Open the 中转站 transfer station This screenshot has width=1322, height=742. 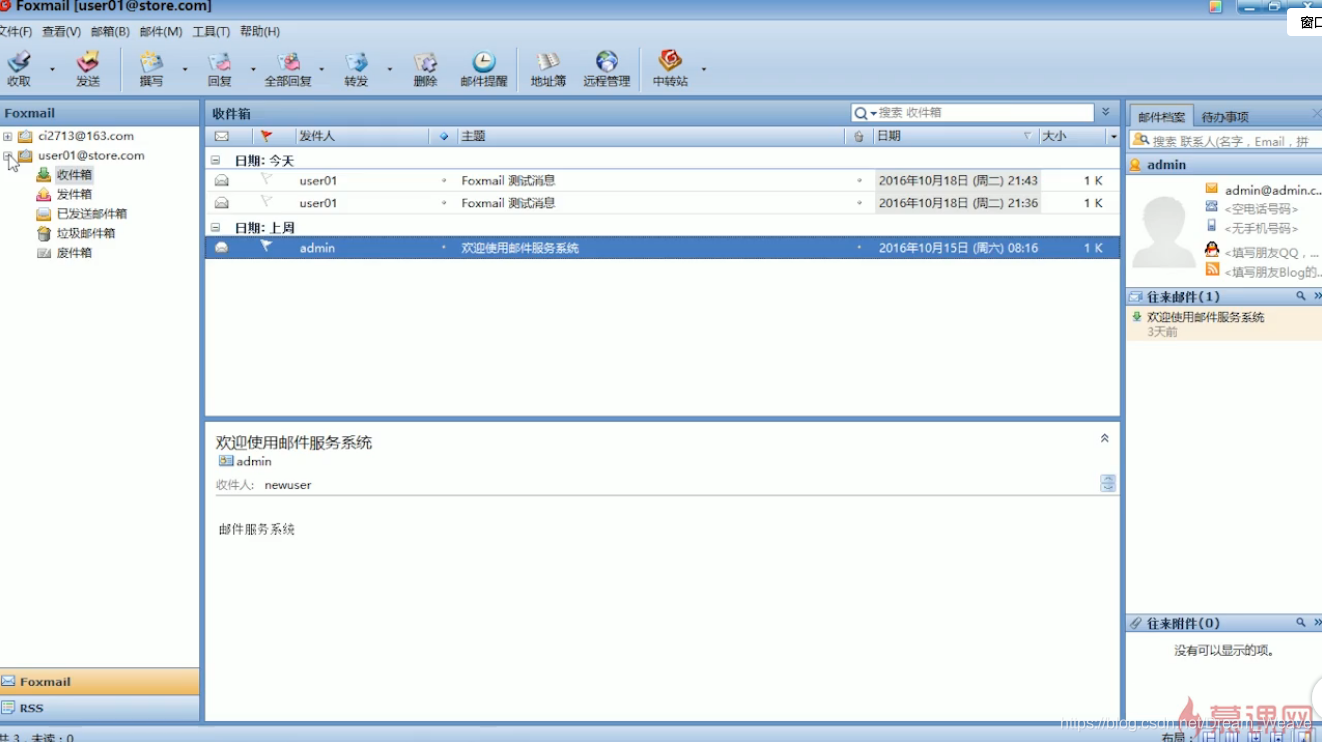670,68
